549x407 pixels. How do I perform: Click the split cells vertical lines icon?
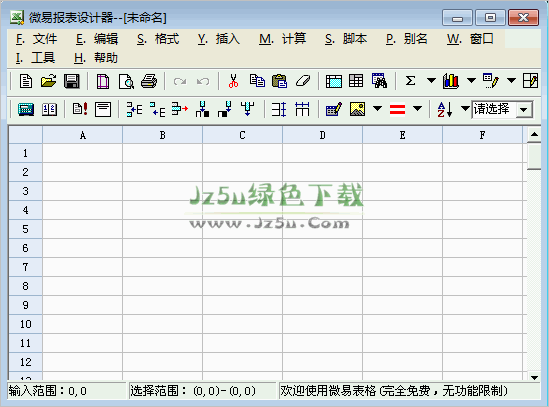coord(302,109)
